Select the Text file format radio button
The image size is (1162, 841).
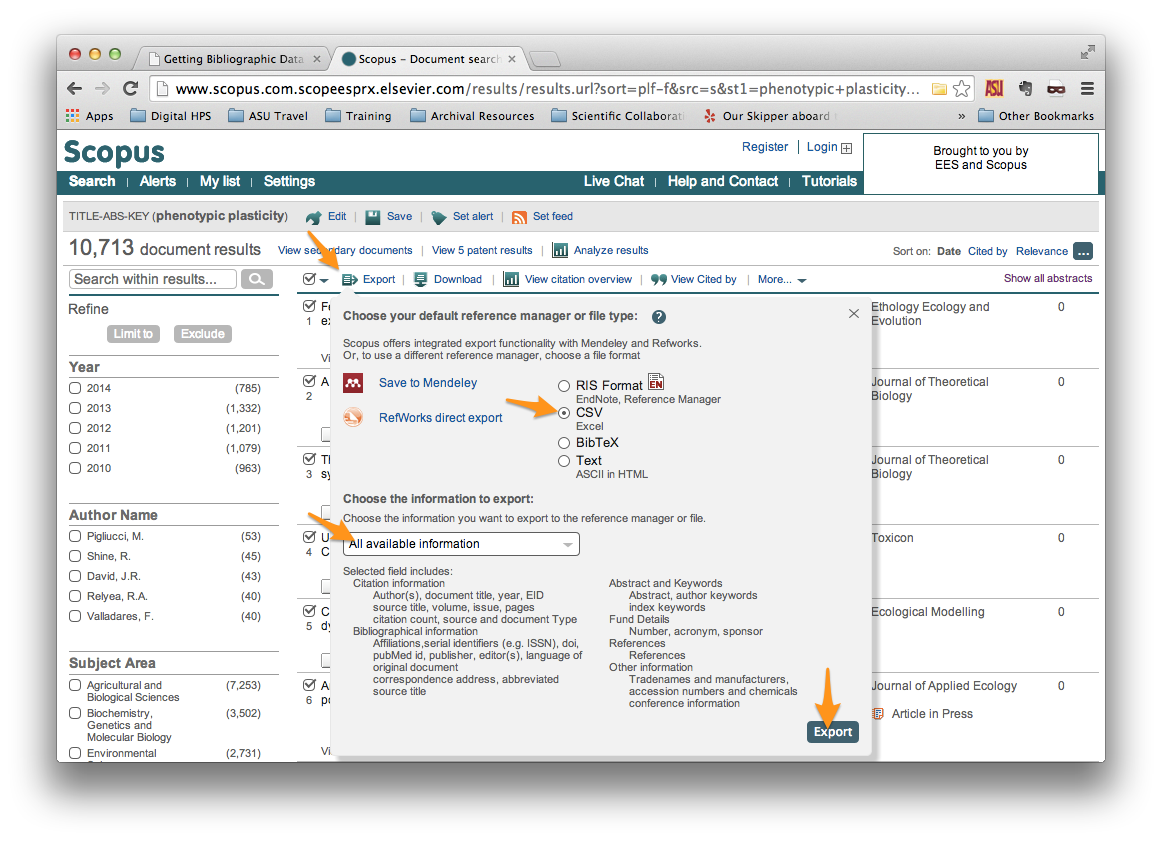[x=564, y=461]
